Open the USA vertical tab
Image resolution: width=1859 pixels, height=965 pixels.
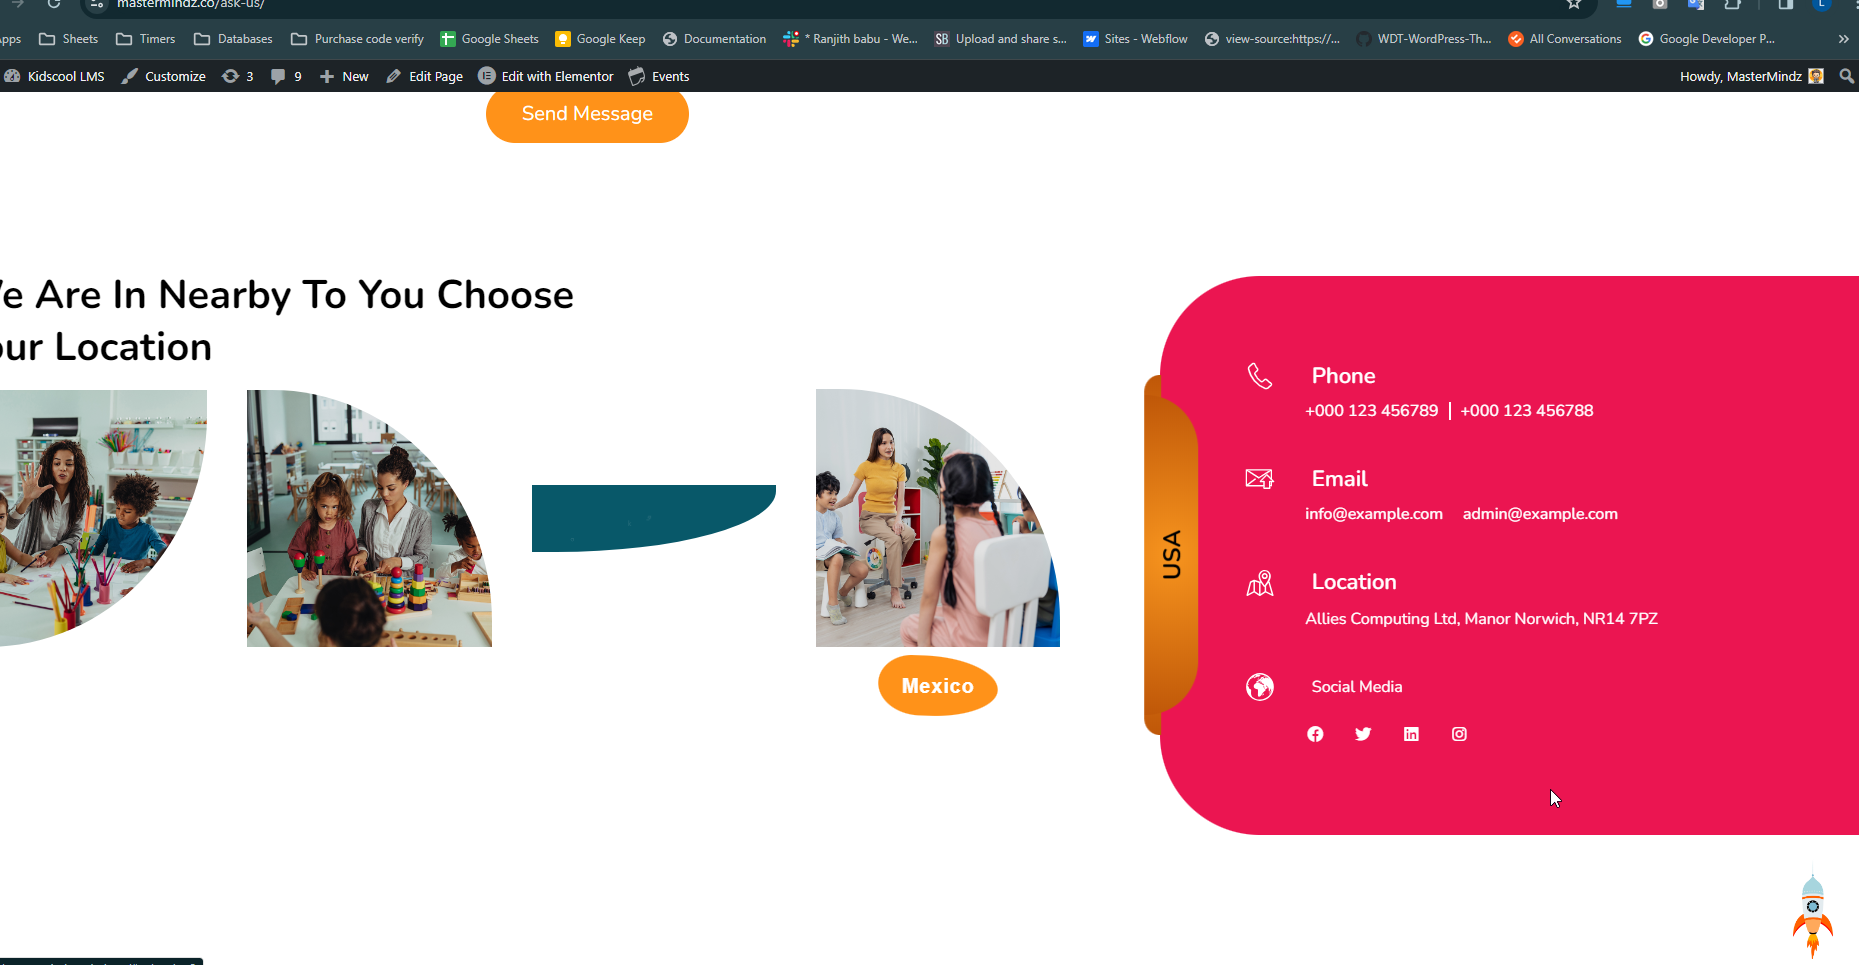pyautogui.click(x=1171, y=554)
